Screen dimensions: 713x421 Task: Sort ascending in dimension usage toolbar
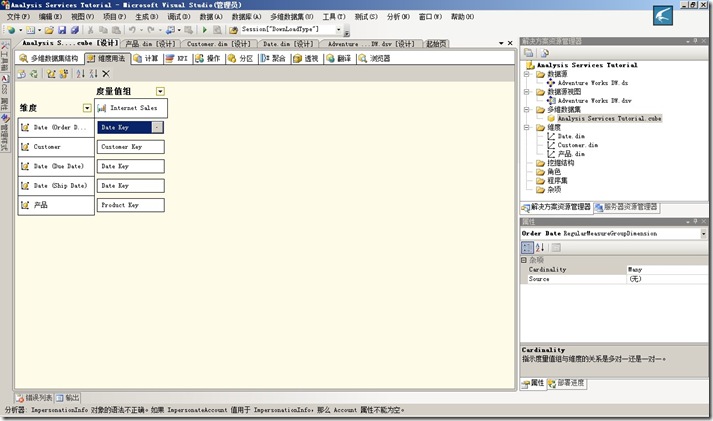click(80, 74)
